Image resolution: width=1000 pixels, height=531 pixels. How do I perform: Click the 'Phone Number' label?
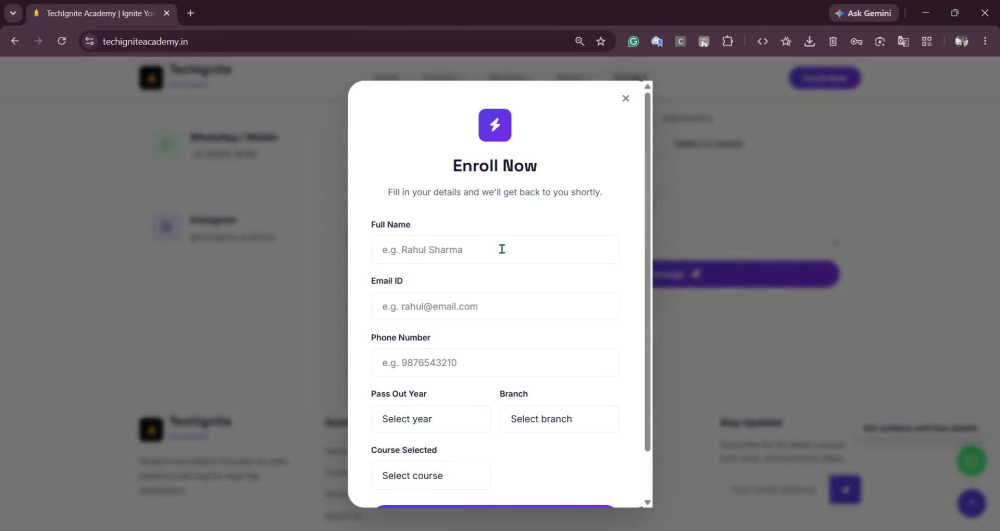(401, 337)
